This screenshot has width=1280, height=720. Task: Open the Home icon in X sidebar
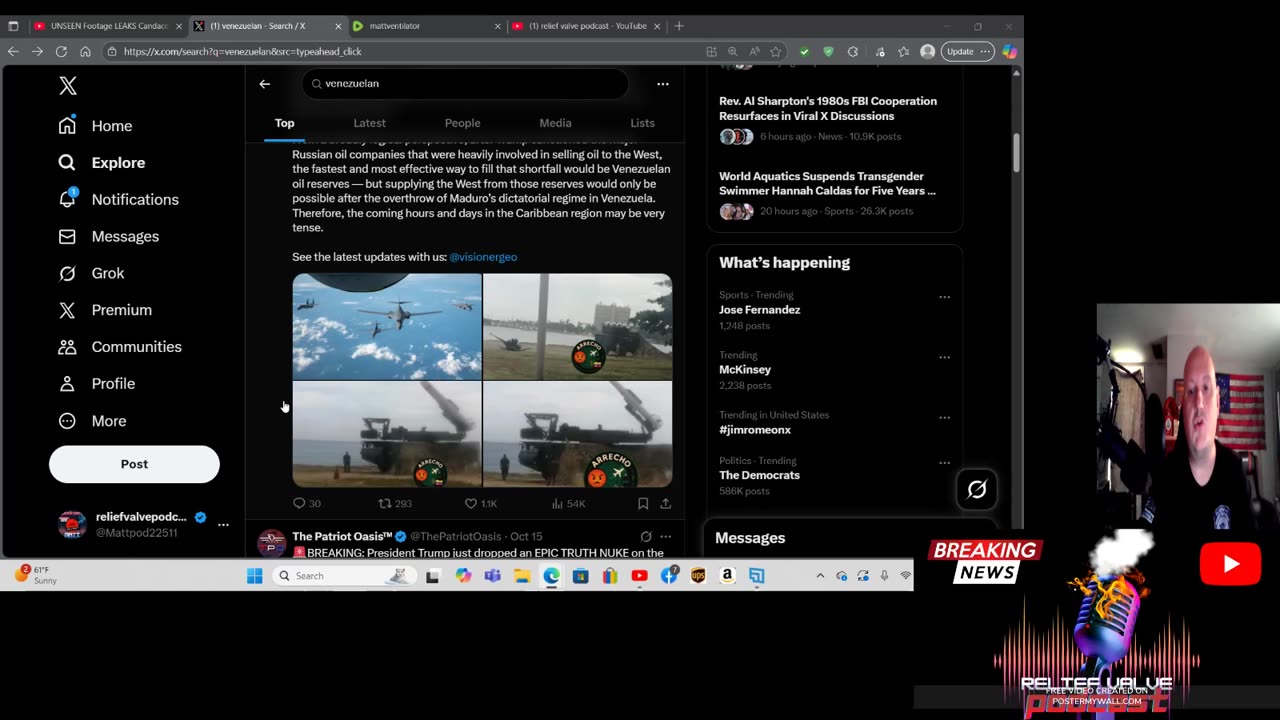point(67,125)
